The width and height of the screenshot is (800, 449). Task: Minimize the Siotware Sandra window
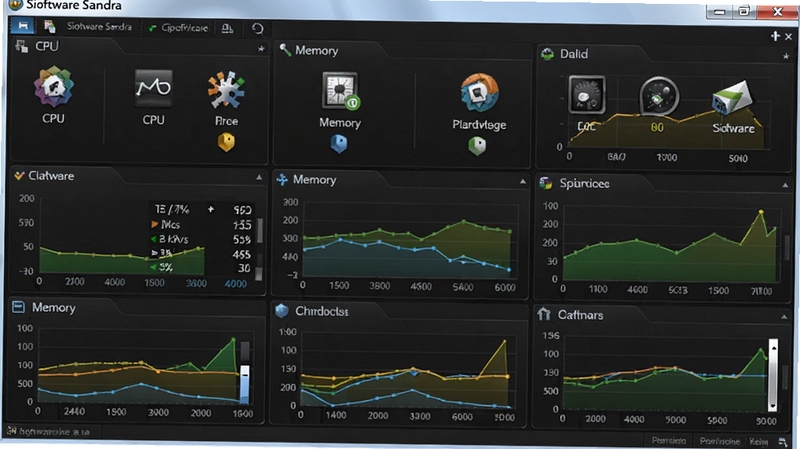tap(720, 12)
